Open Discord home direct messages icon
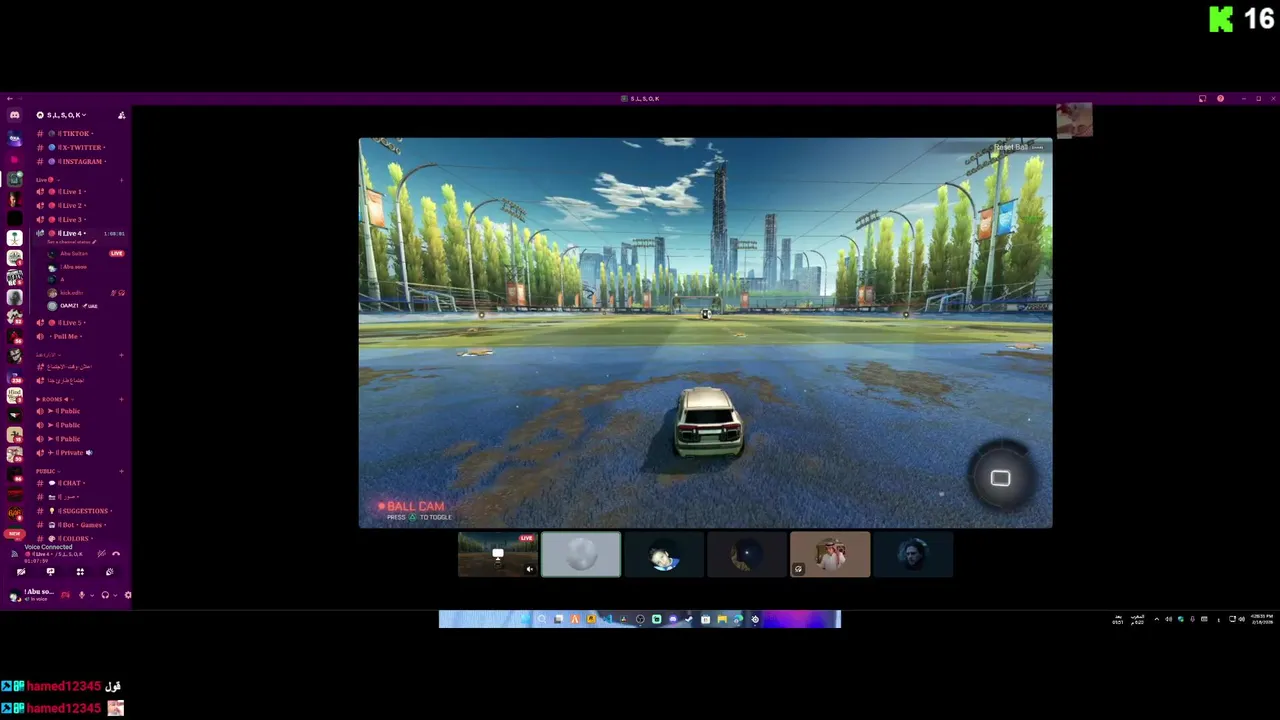The image size is (1280, 720). pos(14,115)
